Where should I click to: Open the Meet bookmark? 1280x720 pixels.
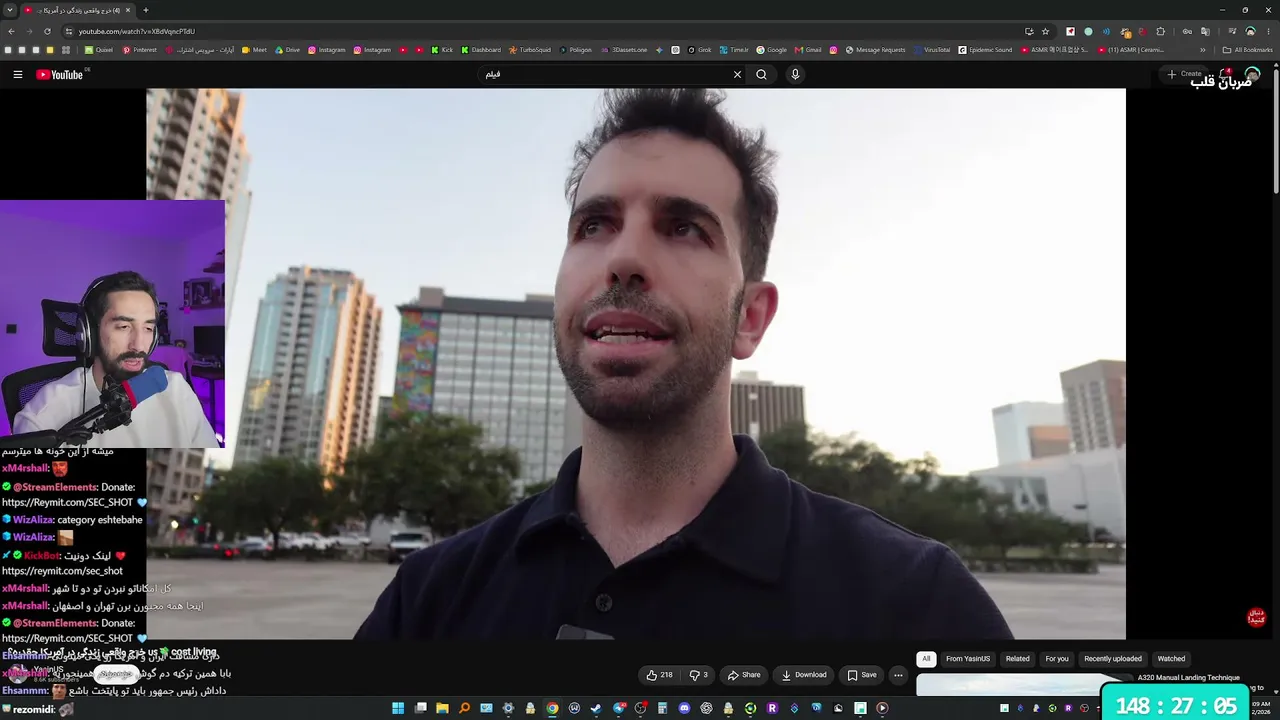(x=255, y=50)
